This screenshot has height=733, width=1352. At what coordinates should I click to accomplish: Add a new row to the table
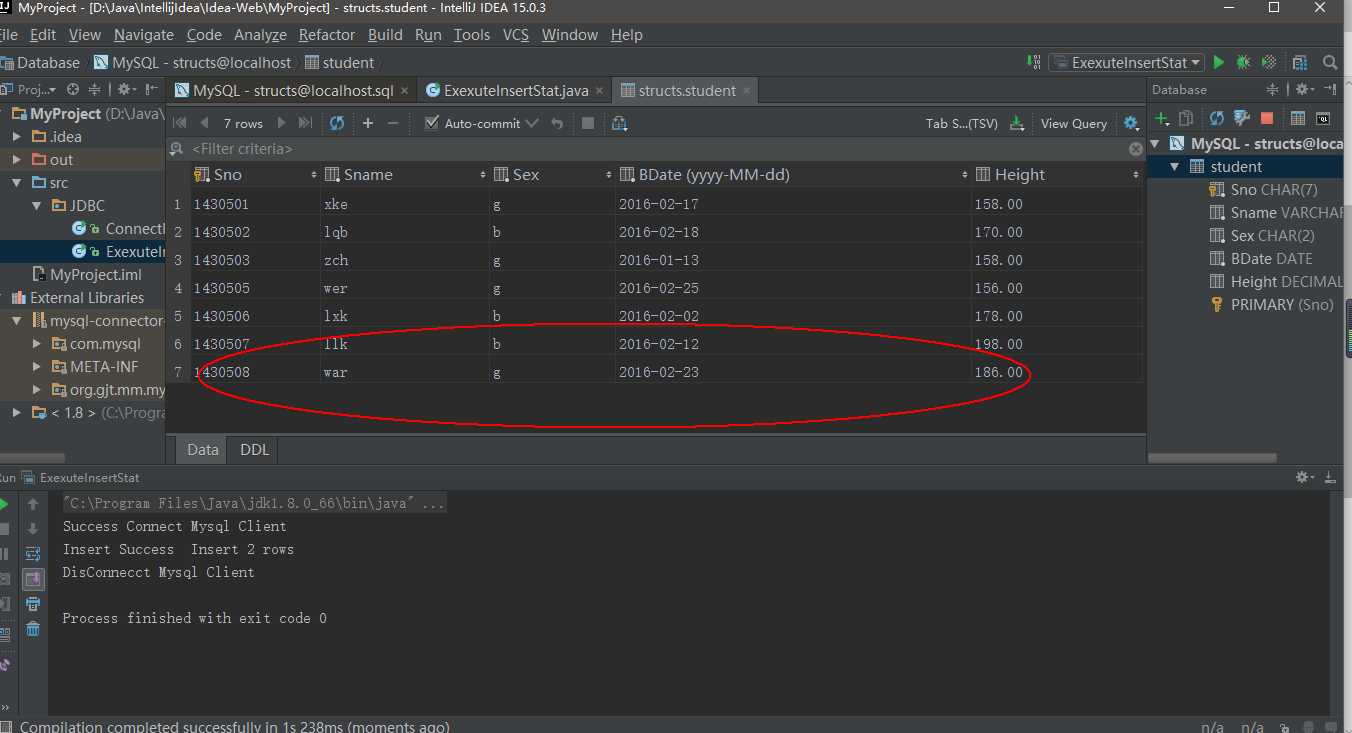coord(368,123)
